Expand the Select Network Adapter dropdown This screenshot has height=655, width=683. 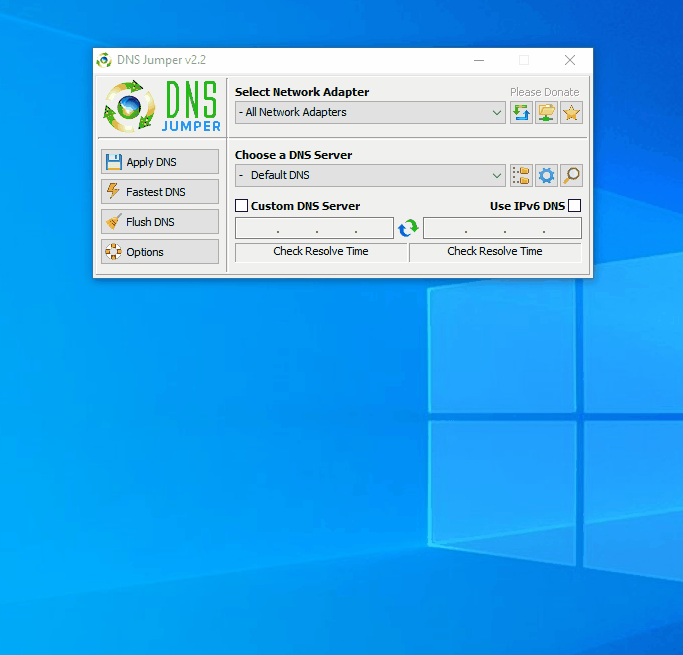click(x=370, y=113)
